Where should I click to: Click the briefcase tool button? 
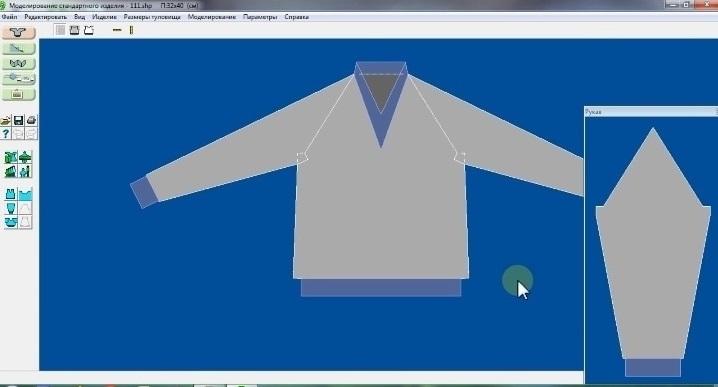[18, 94]
